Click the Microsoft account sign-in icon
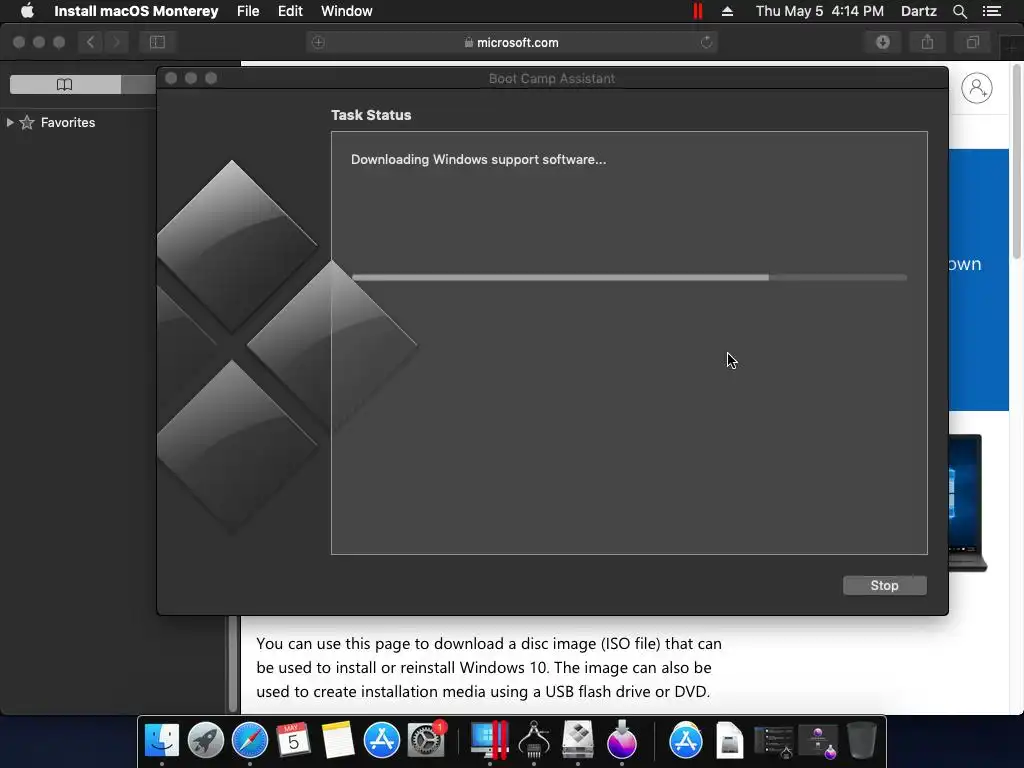Screen dimensions: 1024x768 pyautogui.click(x=976, y=88)
